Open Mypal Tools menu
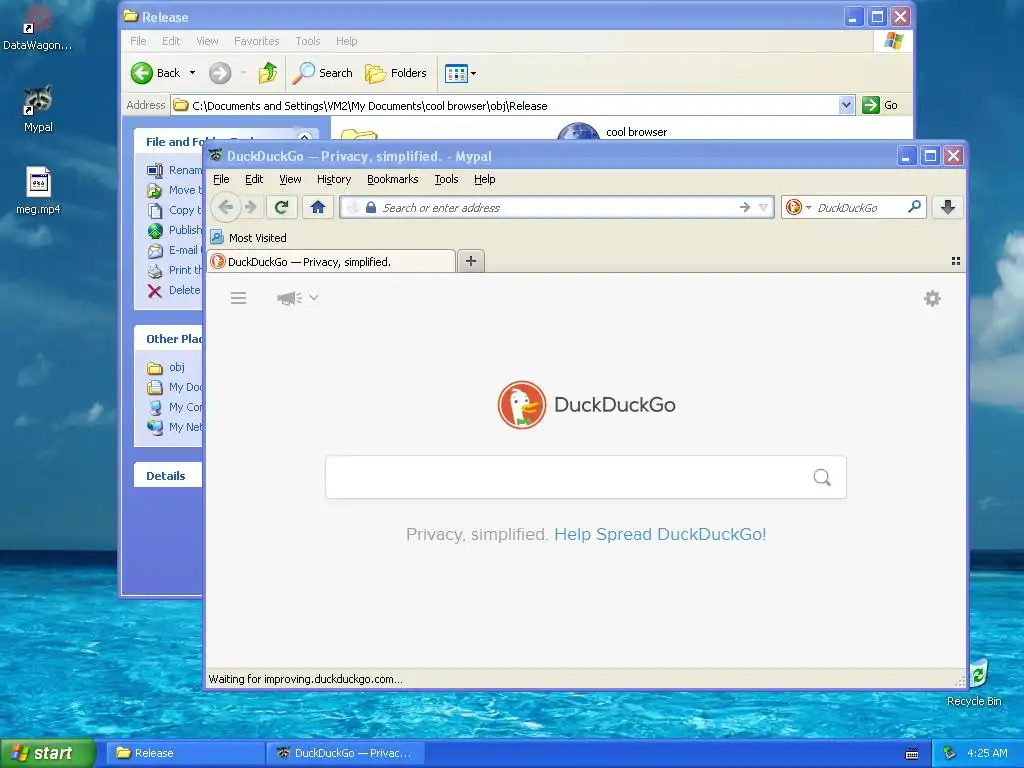This screenshot has height=768, width=1024. coord(447,179)
